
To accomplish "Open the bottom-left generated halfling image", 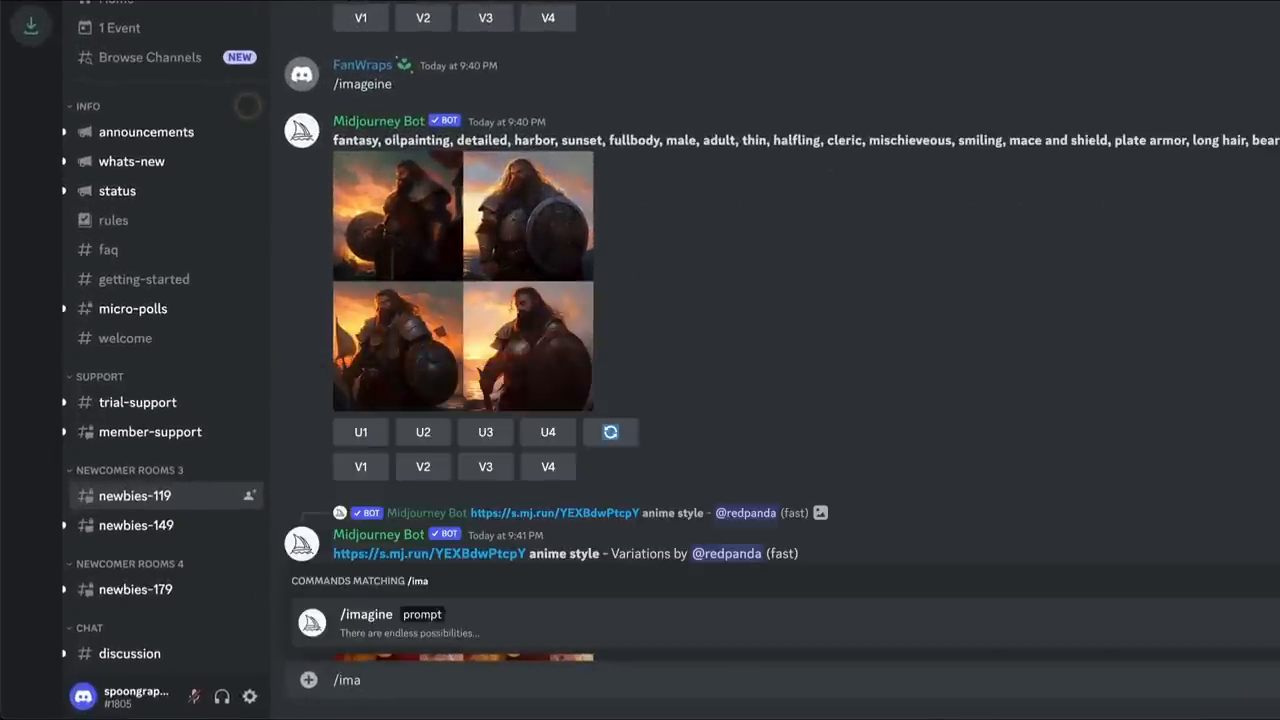I will [x=397, y=346].
